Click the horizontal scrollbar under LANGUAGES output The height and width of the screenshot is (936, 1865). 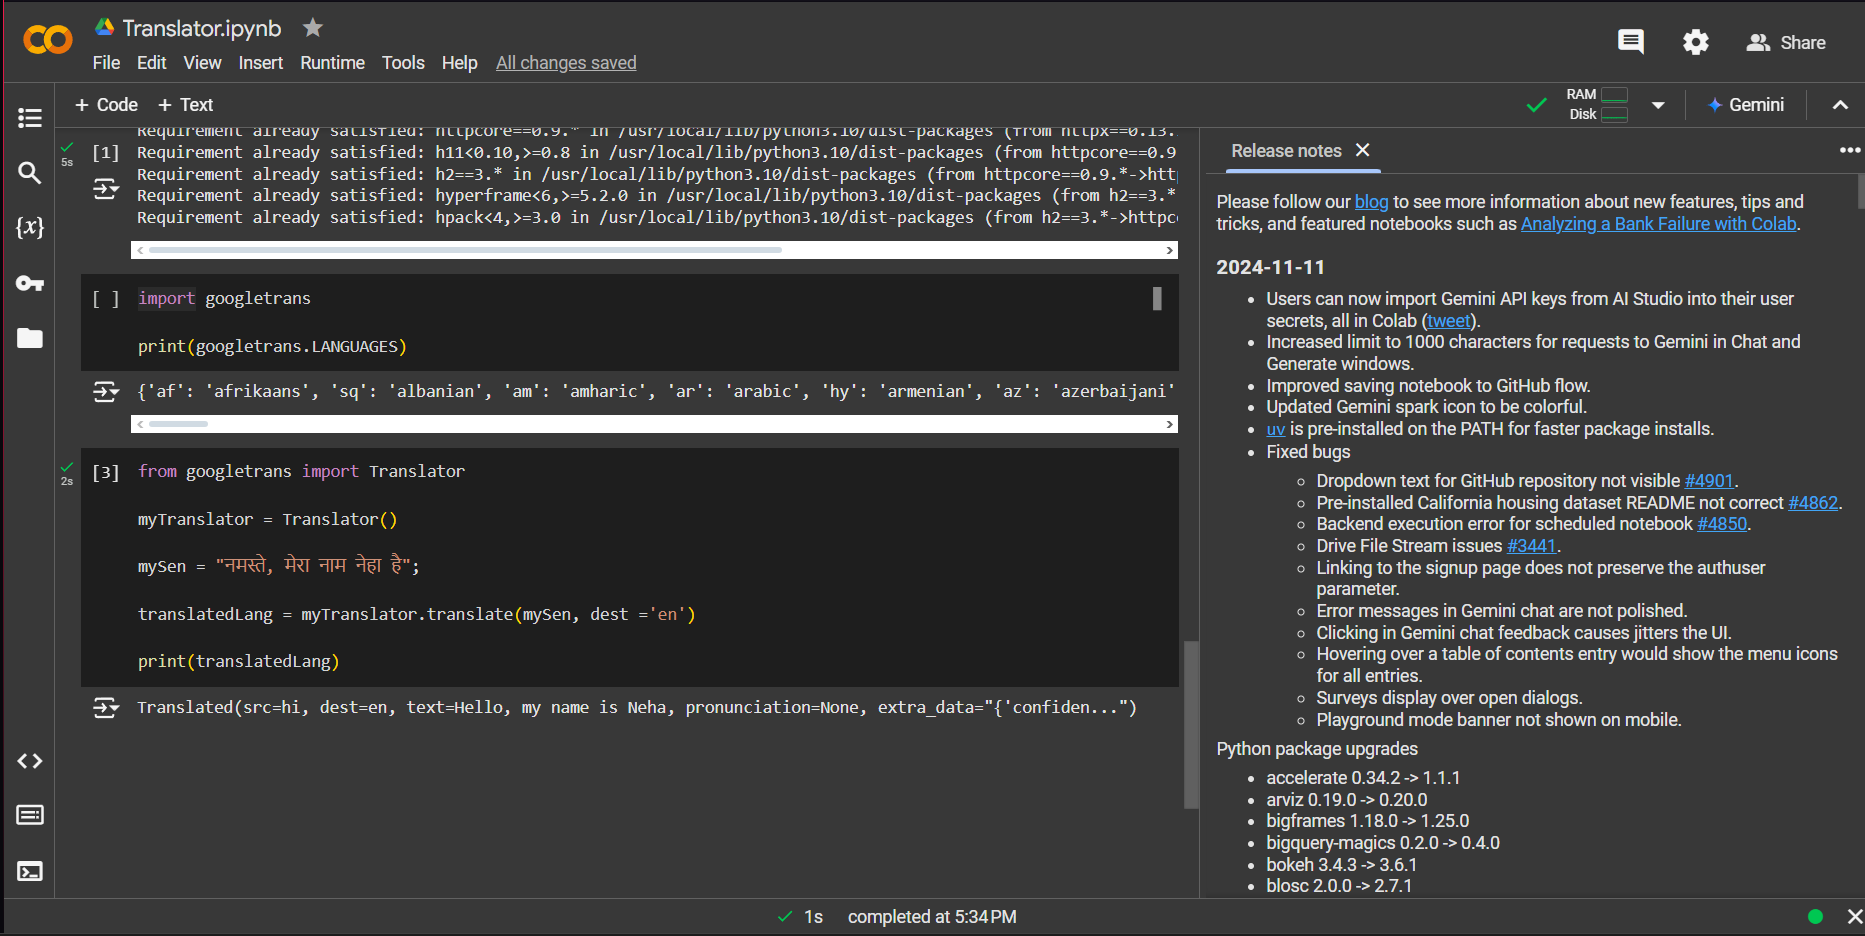point(654,424)
